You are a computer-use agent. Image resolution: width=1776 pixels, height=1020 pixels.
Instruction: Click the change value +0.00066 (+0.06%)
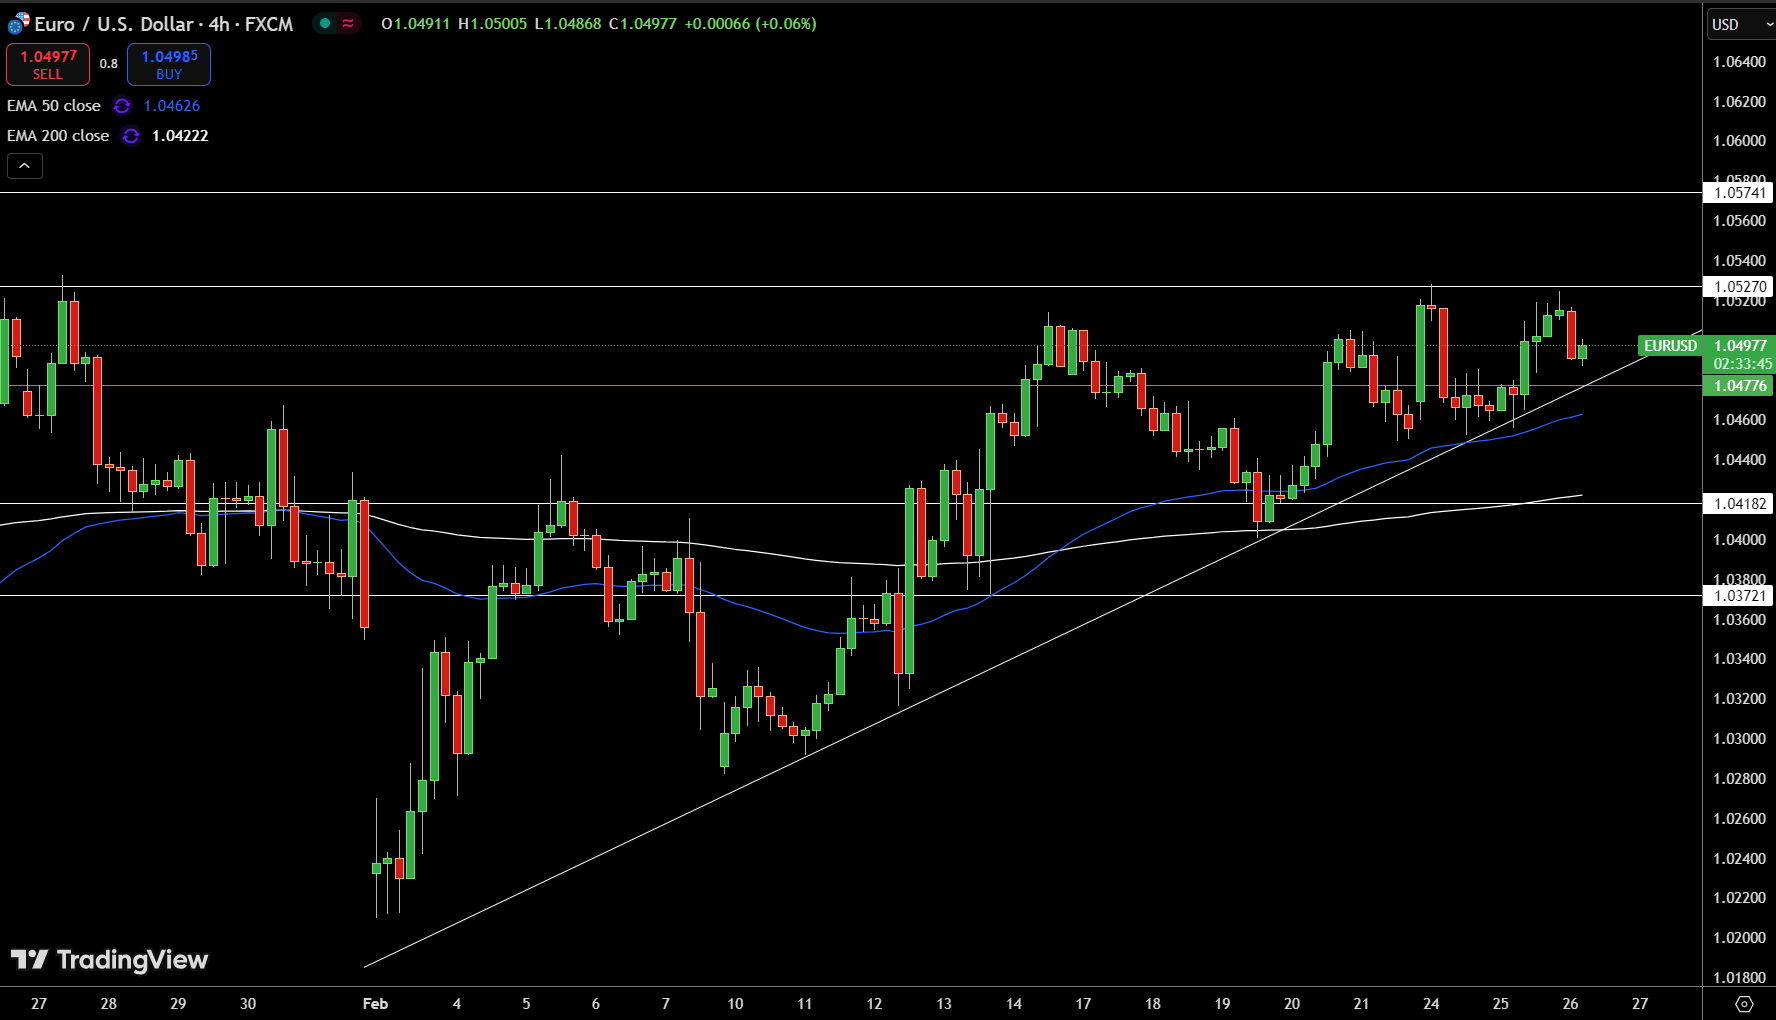point(750,23)
